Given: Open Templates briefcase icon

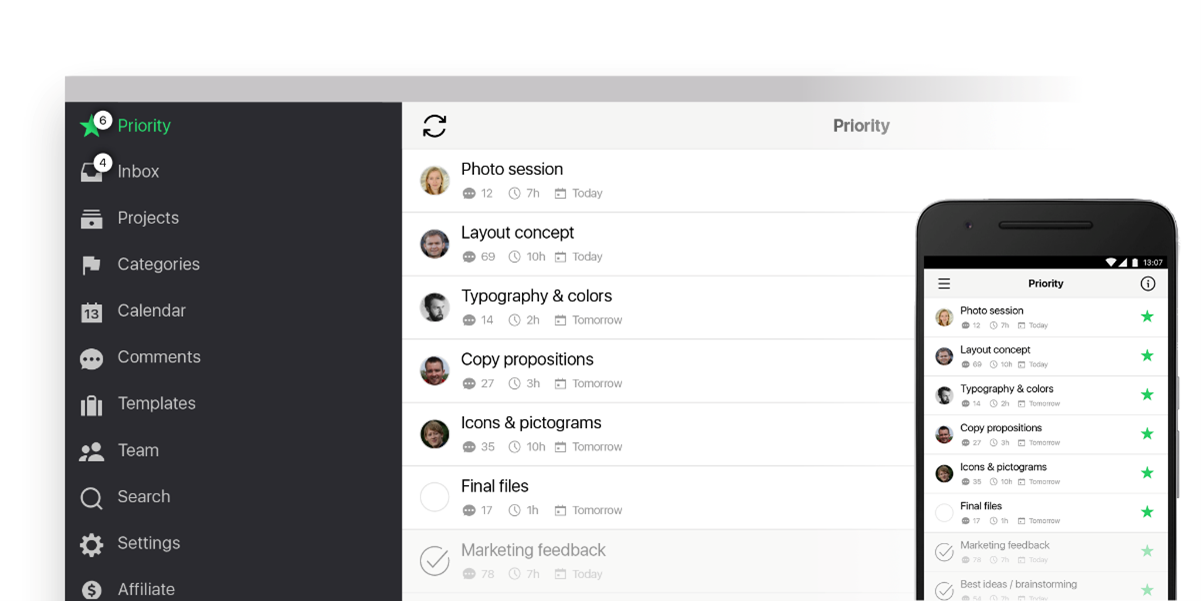Looking at the screenshot, I should click(x=92, y=404).
